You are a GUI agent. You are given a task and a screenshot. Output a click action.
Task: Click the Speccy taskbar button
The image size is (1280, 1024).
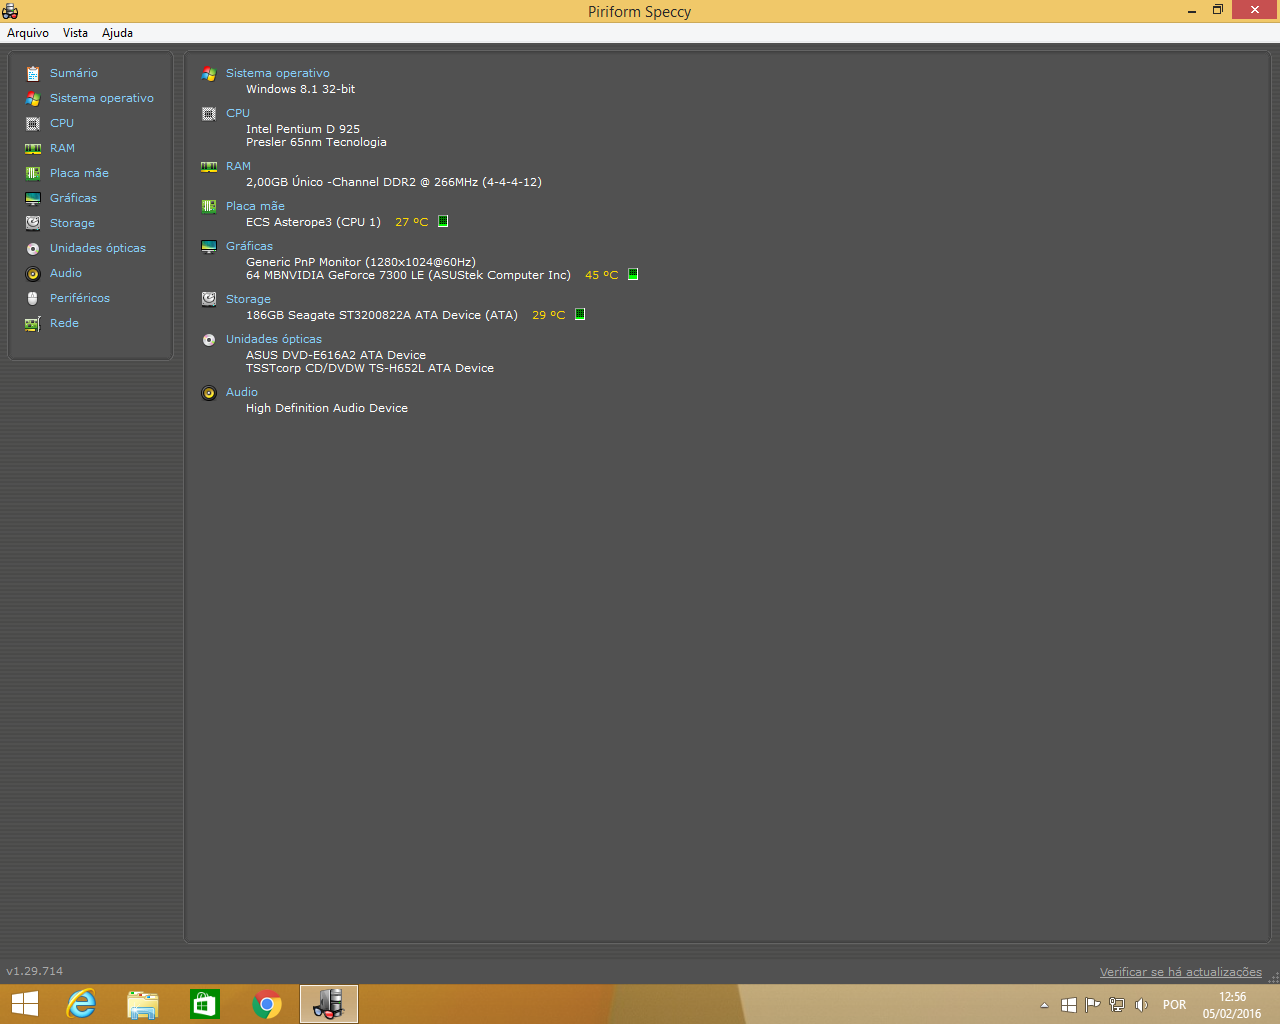coord(329,1004)
